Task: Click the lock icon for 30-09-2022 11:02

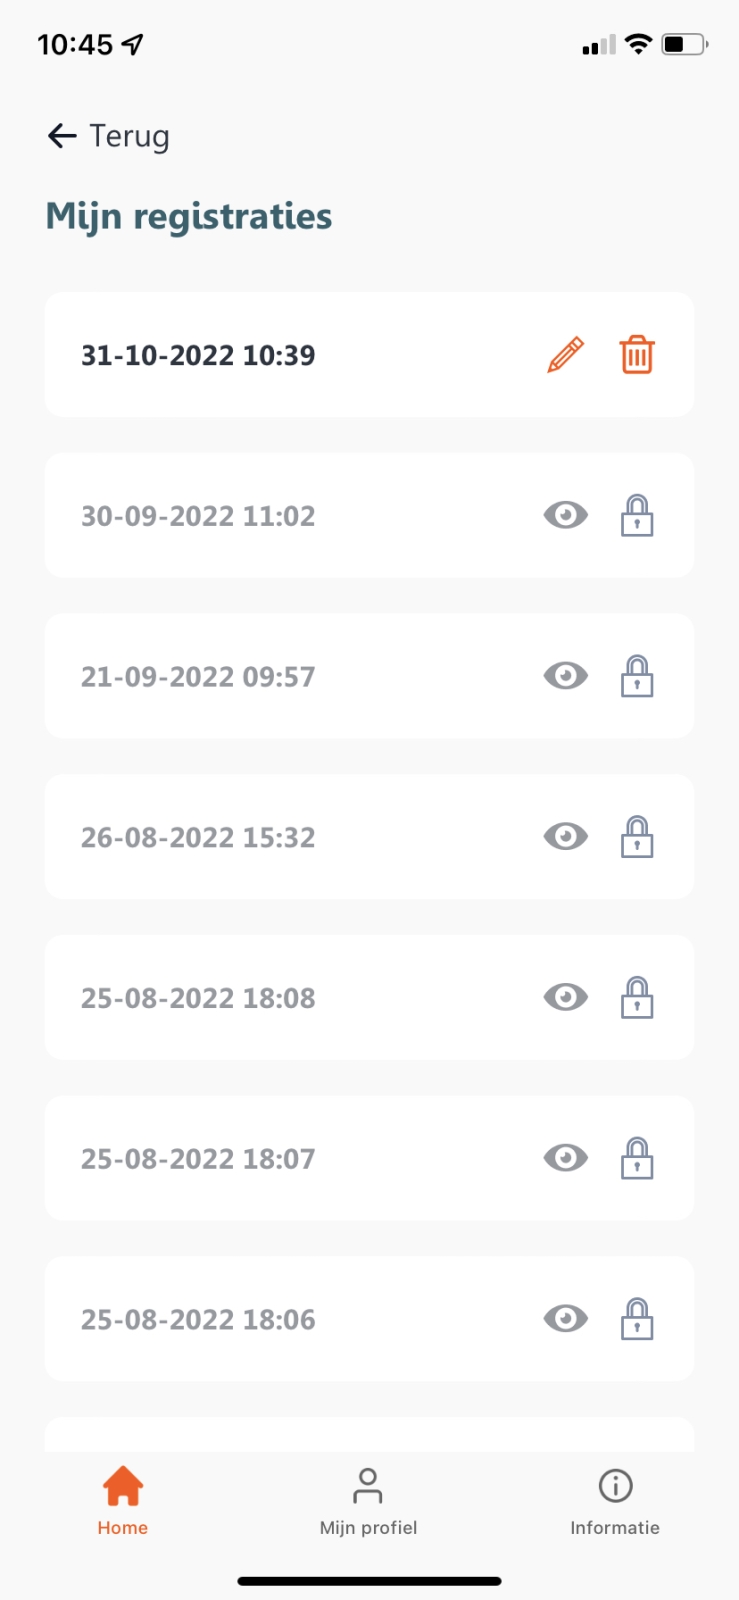Action: (637, 516)
